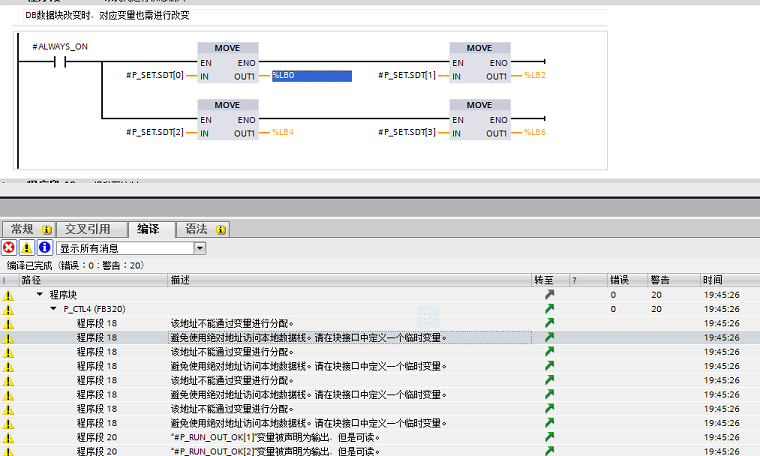Click go-to arrow in P_CTL4 (FB320) row

(549, 308)
